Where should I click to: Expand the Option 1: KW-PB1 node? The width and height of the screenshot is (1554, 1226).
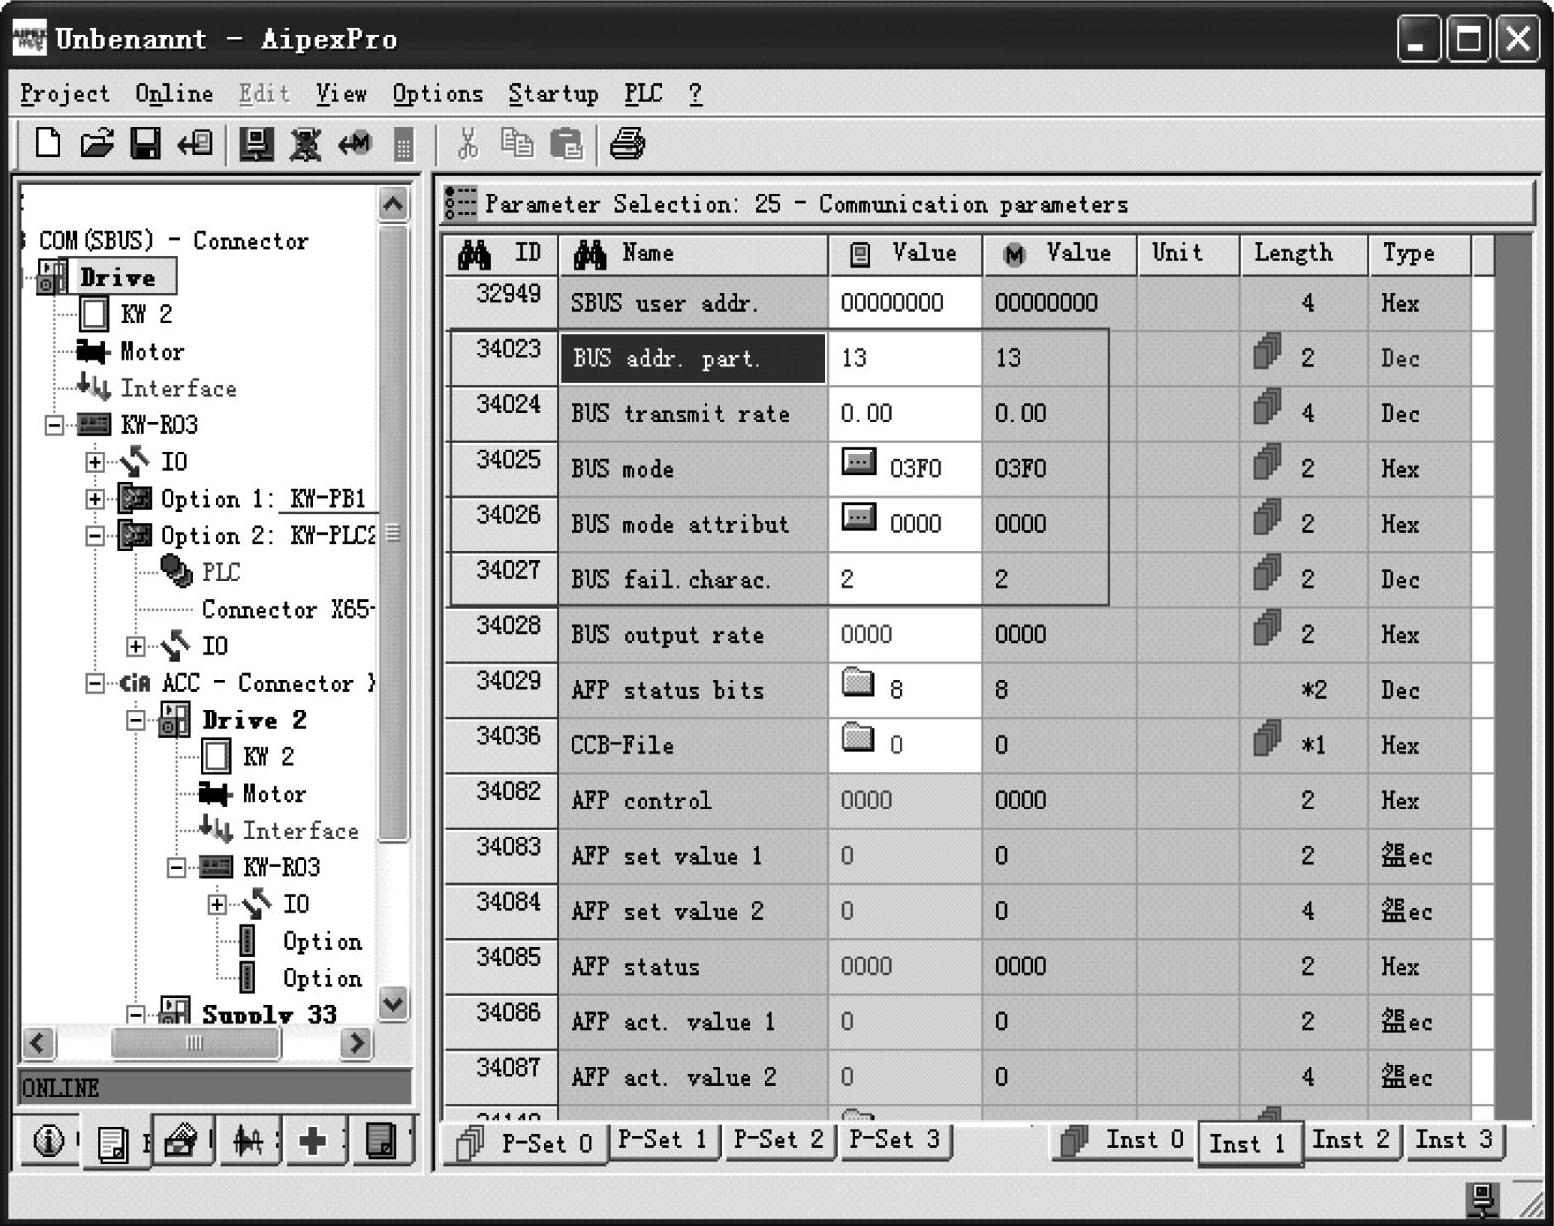[x=95, y=498]
